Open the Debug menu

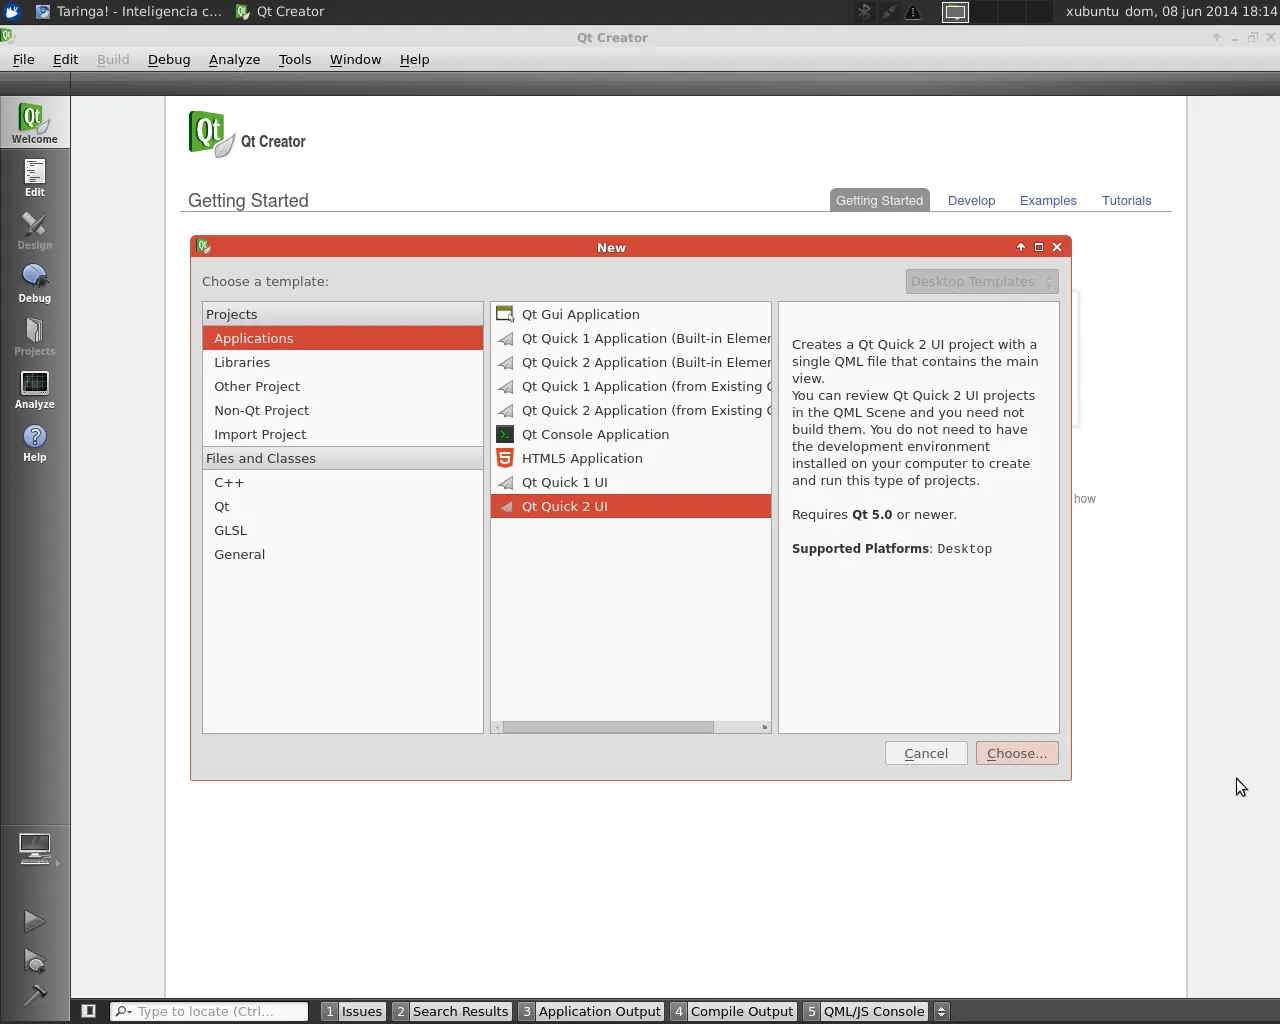(x=169, y=59)
